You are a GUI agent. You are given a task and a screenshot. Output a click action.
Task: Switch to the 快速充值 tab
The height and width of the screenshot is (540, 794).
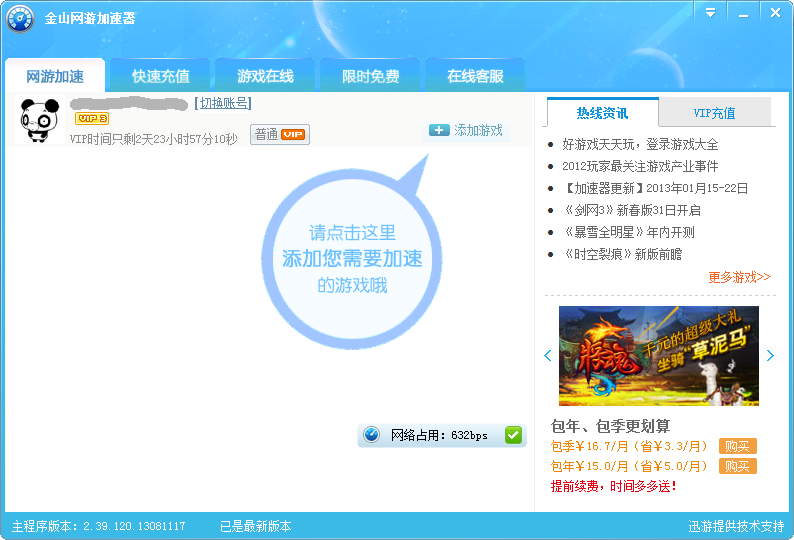tap(161, 76)
